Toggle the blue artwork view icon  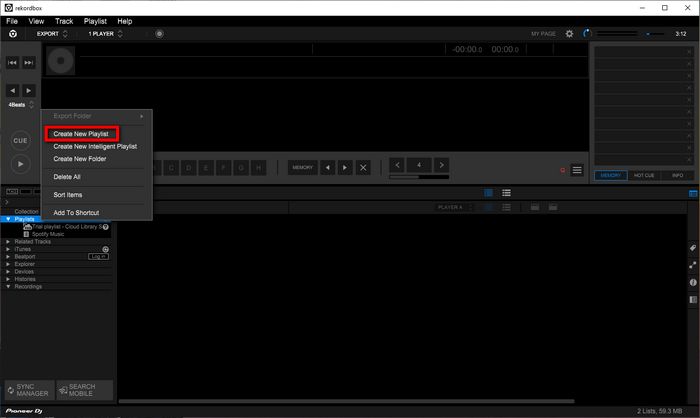(x=488, y=193)
